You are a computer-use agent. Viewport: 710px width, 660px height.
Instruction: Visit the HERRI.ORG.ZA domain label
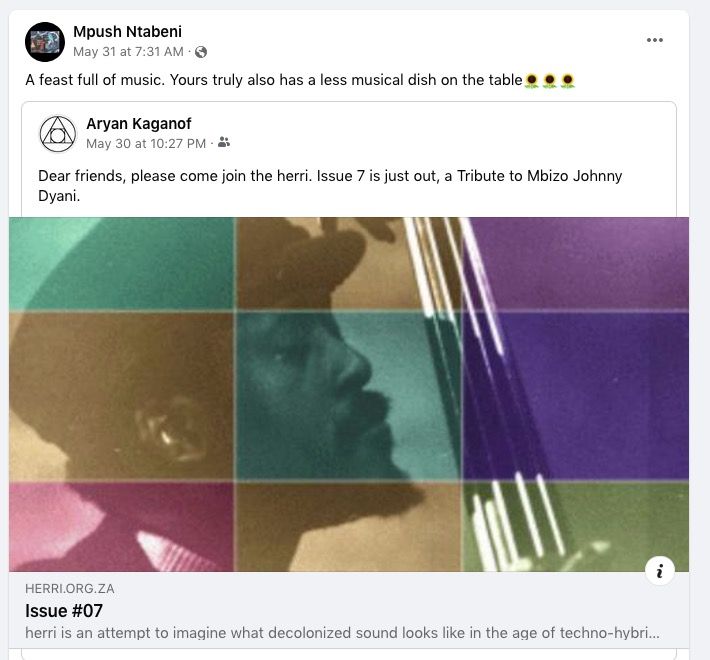click(x=70, y=589)
